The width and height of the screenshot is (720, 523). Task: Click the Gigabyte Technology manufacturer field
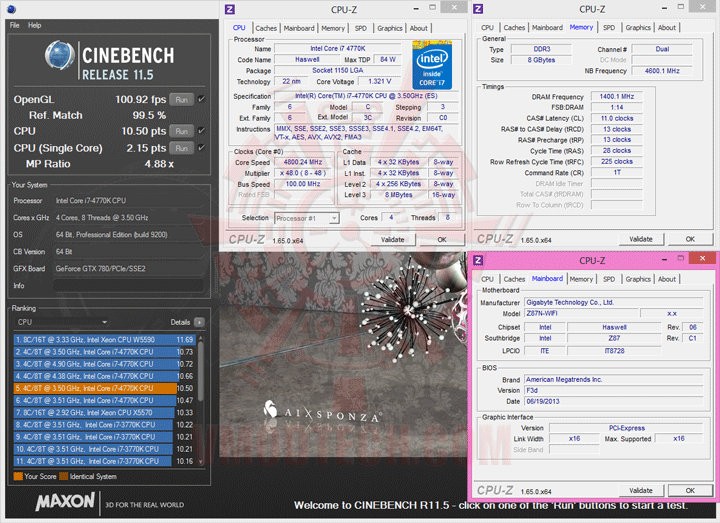pyautogui.click(x=613, y=303)
